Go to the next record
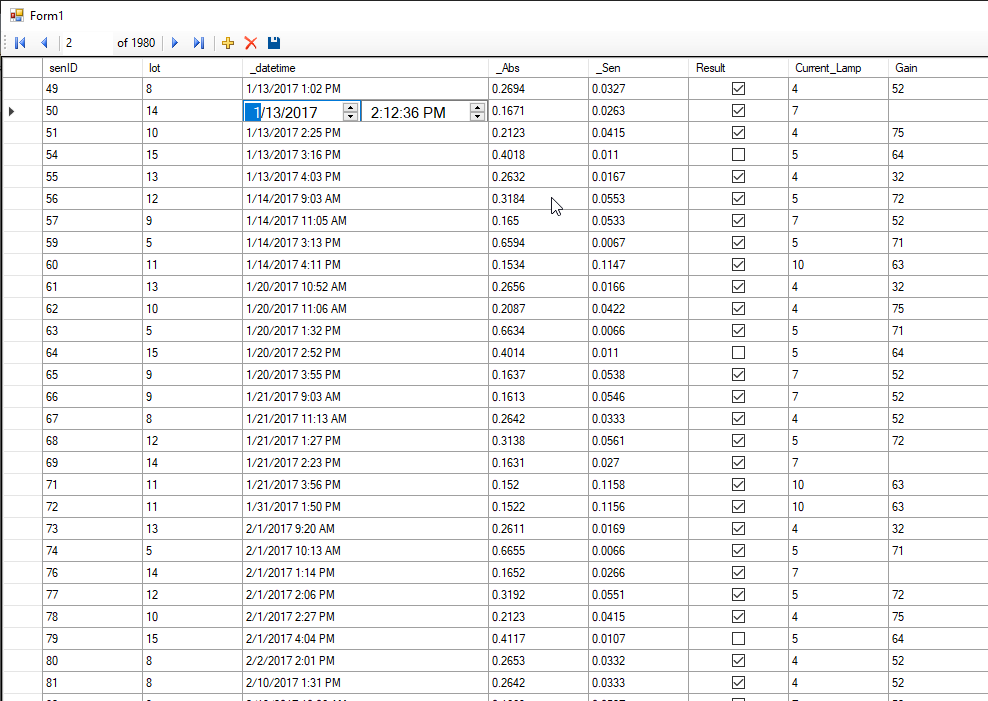The height and width of the screenshot is (701, 988). 175,43
